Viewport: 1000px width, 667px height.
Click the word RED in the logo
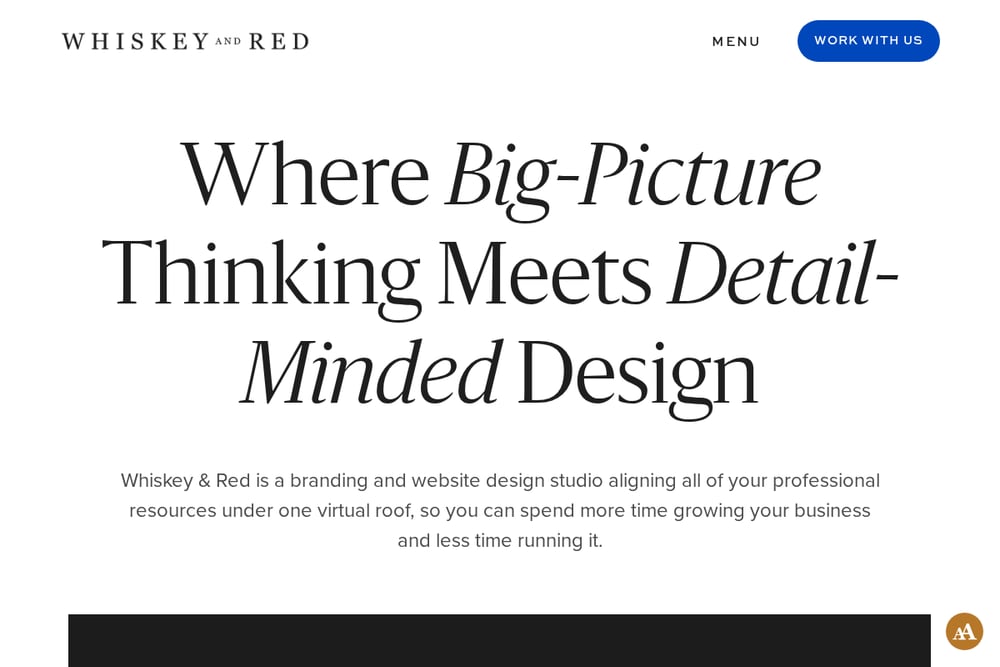[x=279, y=41]
